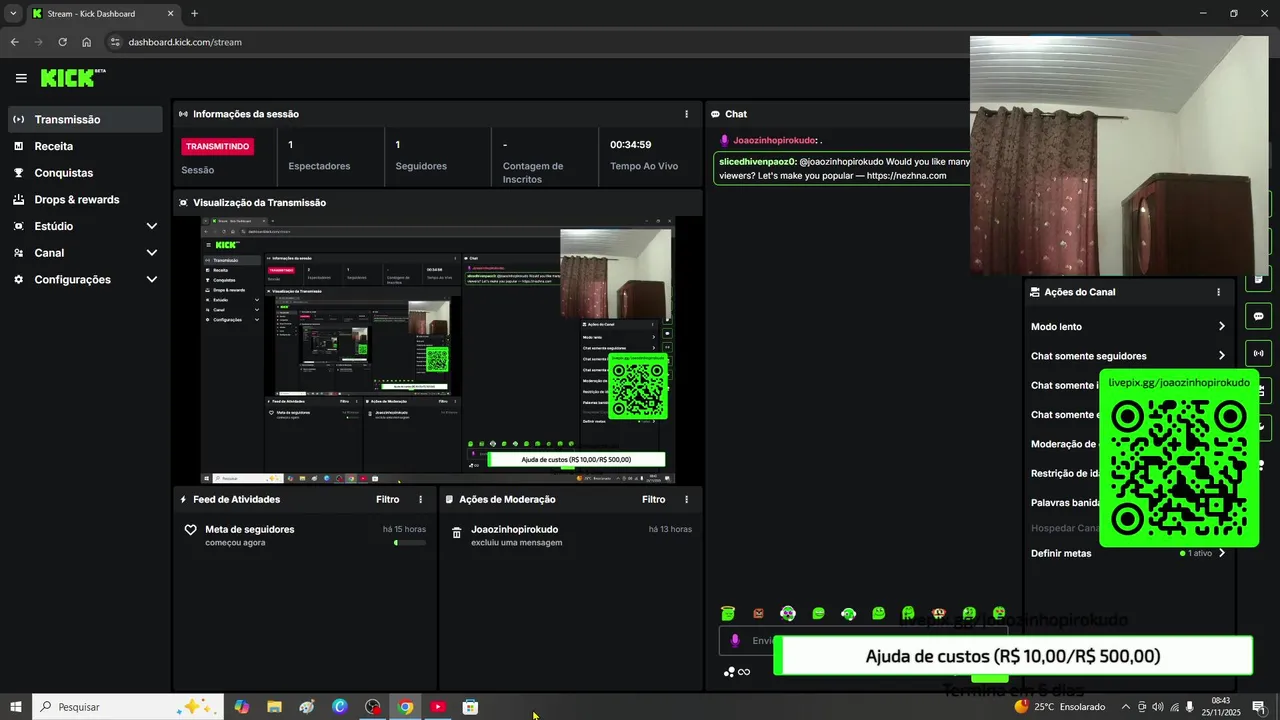The height and width of the screenshot is (720, 1280).
Task: Expand the Estúdio sidebar section
Action: click(x=152, y=226)
